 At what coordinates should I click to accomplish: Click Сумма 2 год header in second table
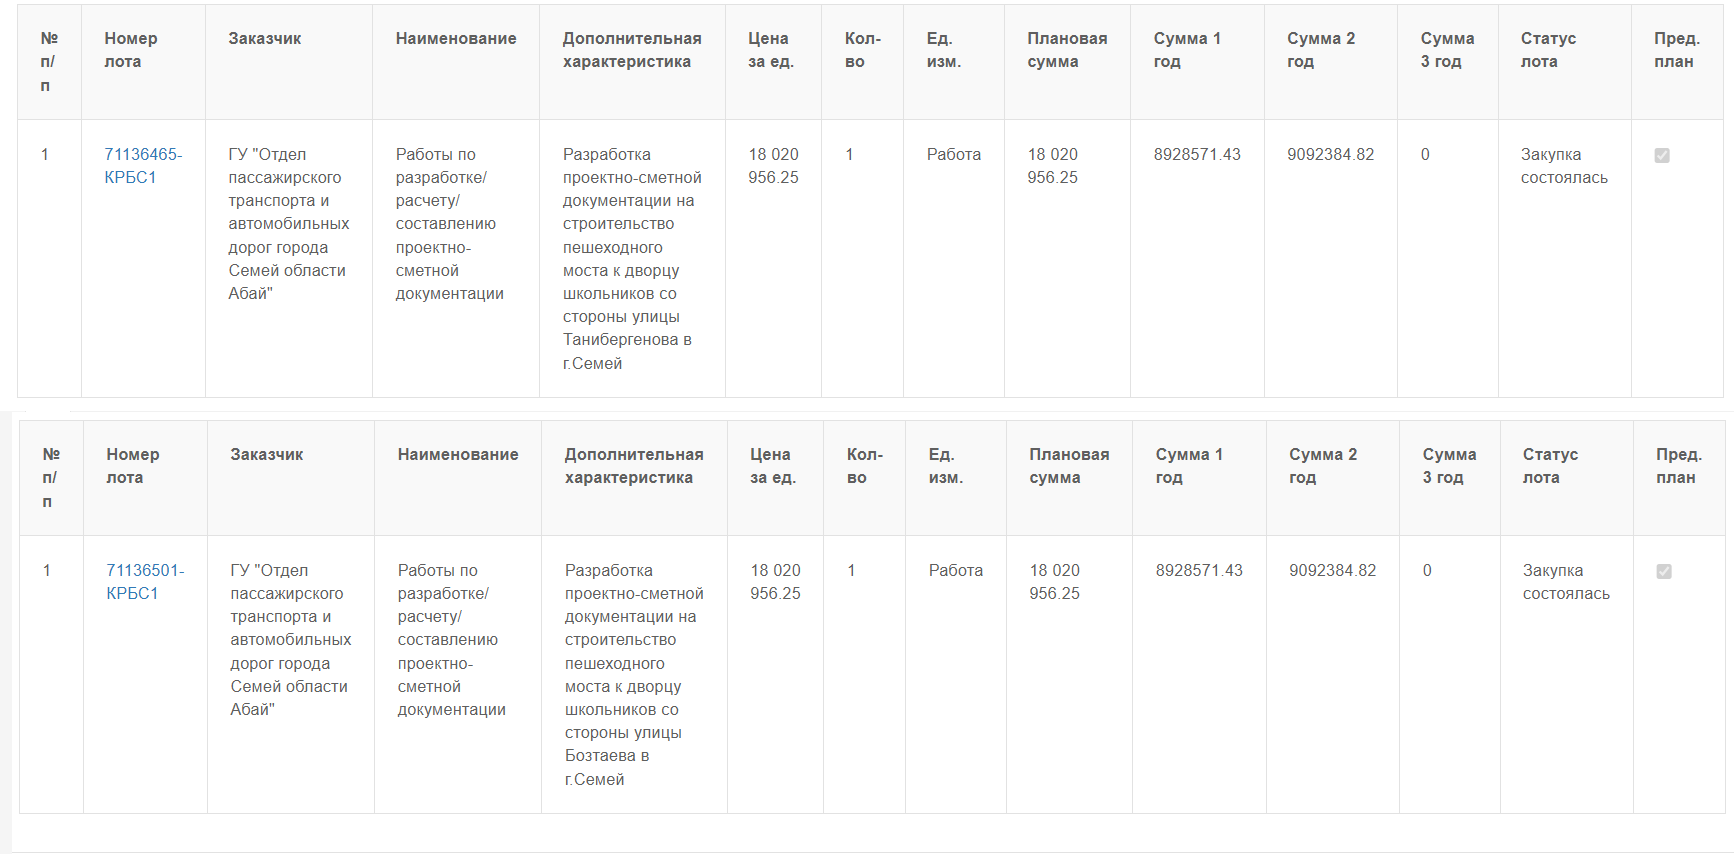pyautogui.click(x=1323, y=466)
